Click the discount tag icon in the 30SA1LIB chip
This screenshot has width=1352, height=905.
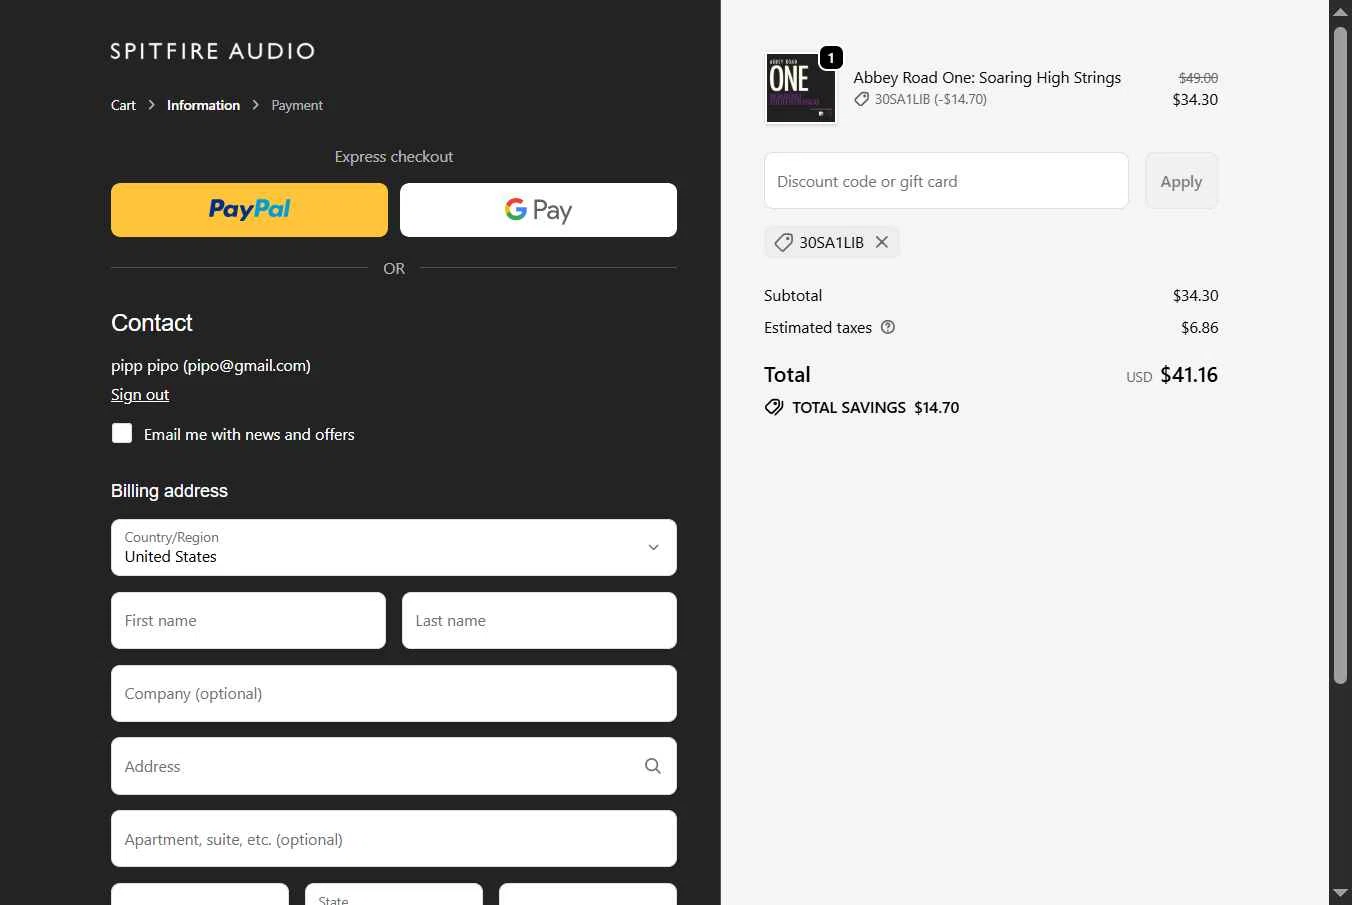pyautogui.click(x=783, y=242)
